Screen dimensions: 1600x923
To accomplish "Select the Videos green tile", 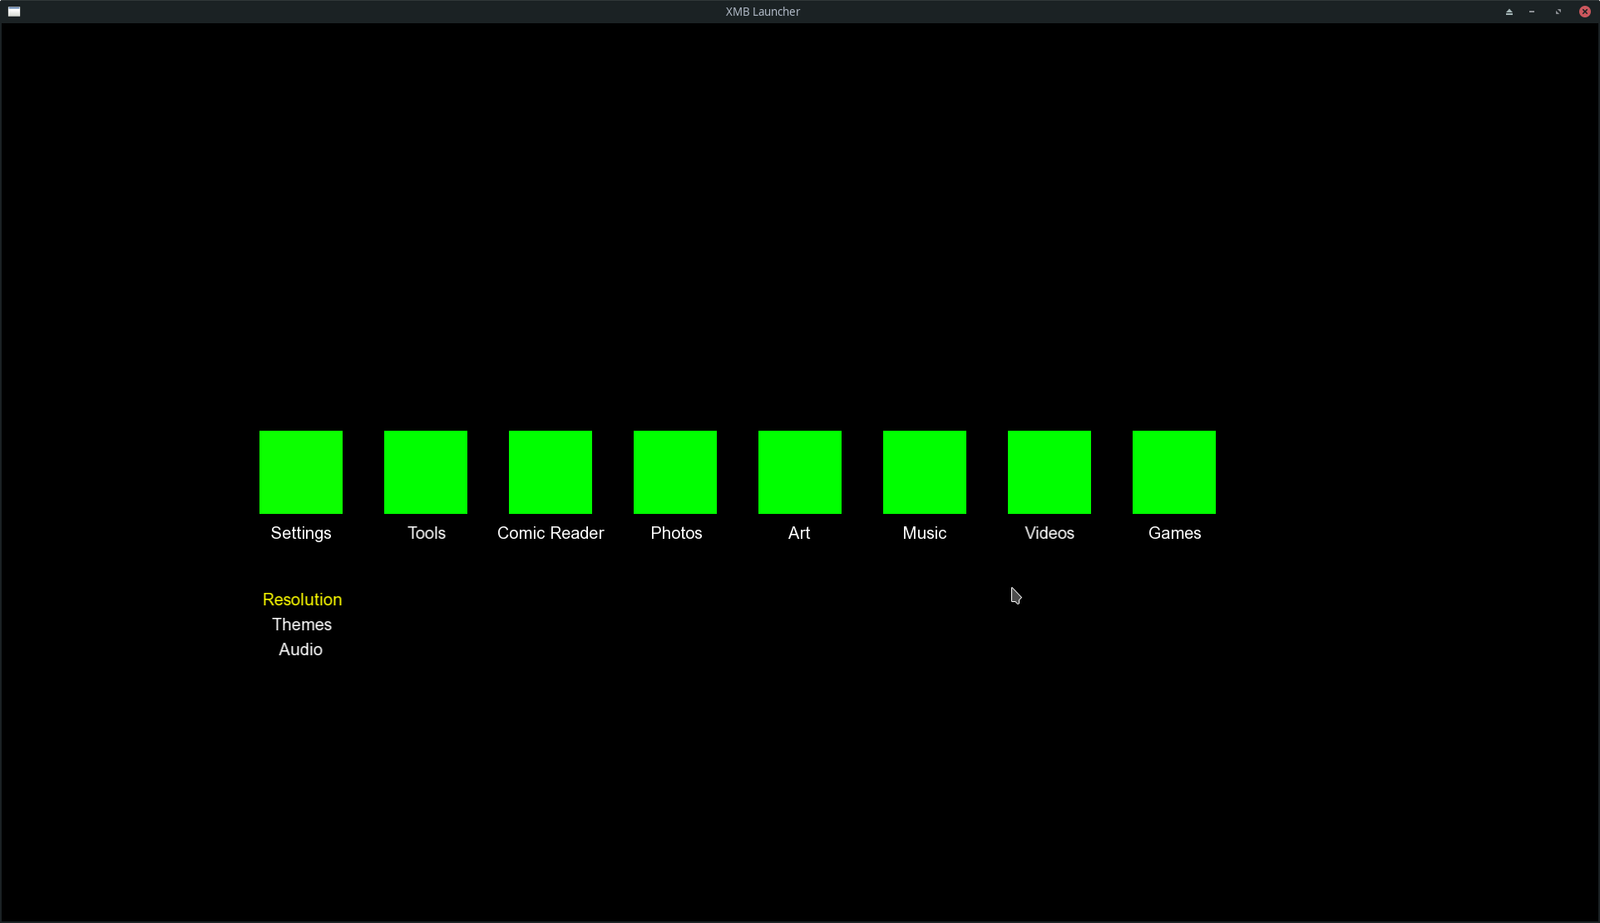I will [1049, 472].
